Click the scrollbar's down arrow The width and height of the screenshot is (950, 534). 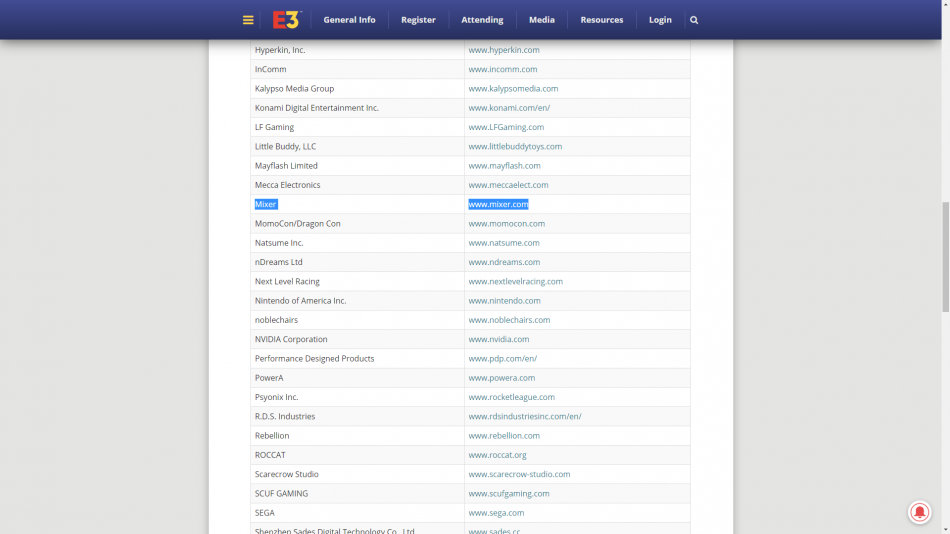coord(945,530)
